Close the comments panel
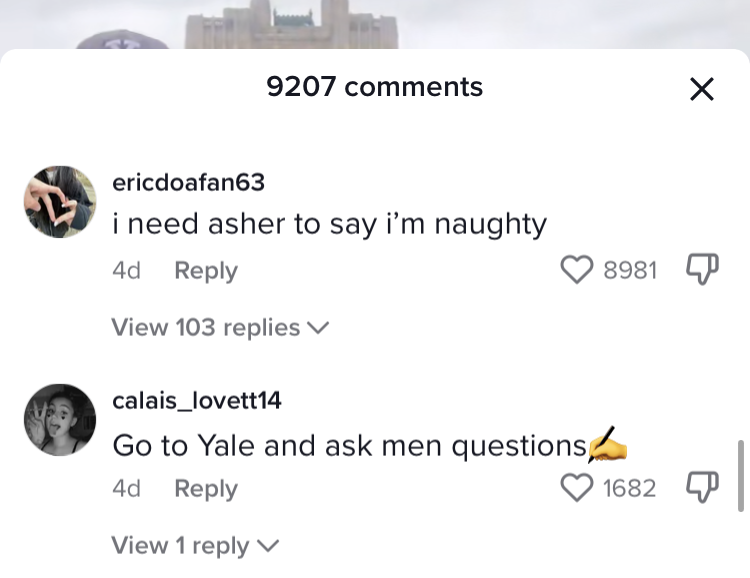750x578 pixels. (x=702, y=89)
